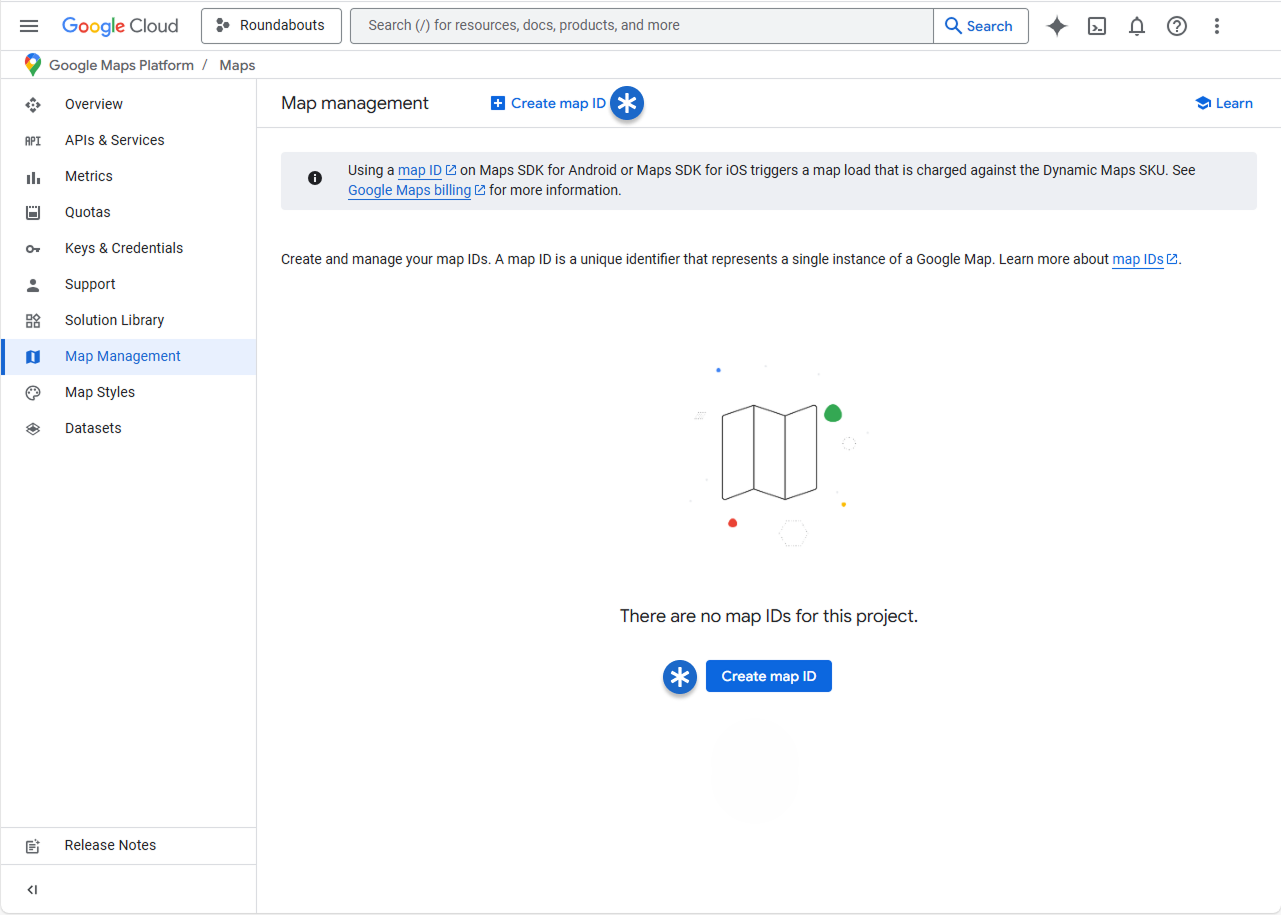
Task: Click the Metrics bar chart icon
Action: point(33,177)
